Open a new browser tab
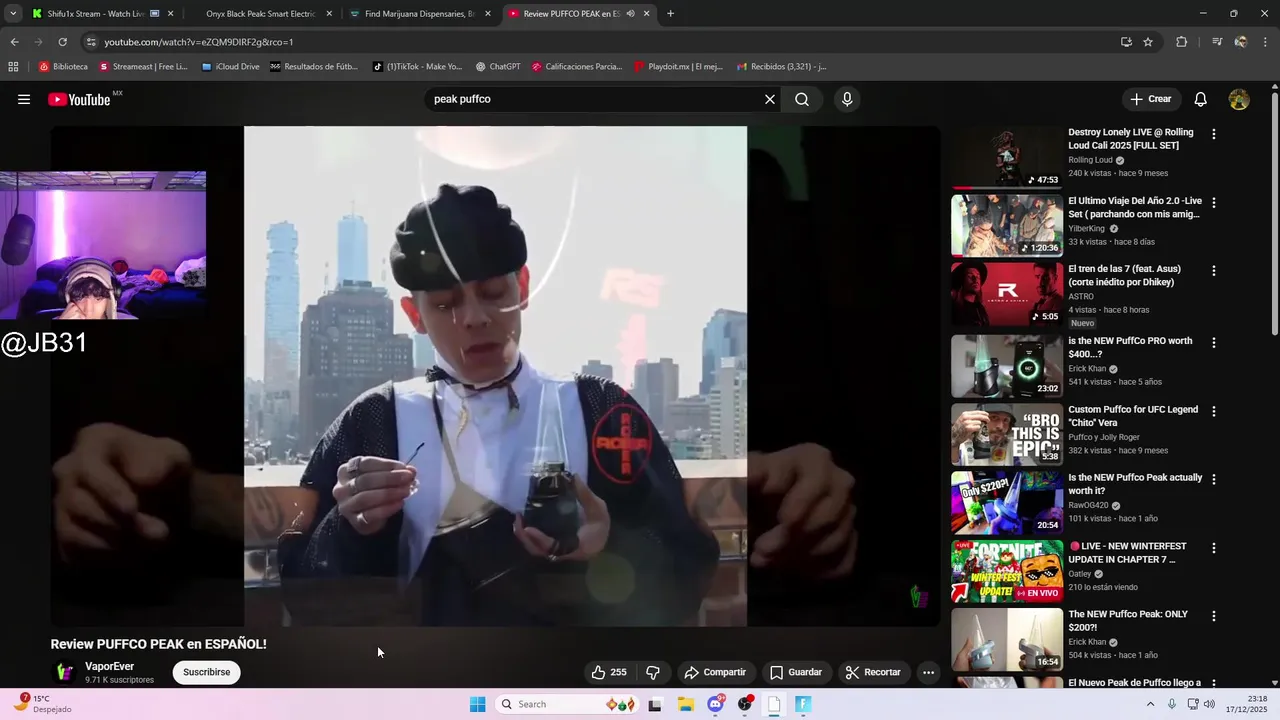 point(670,14)
